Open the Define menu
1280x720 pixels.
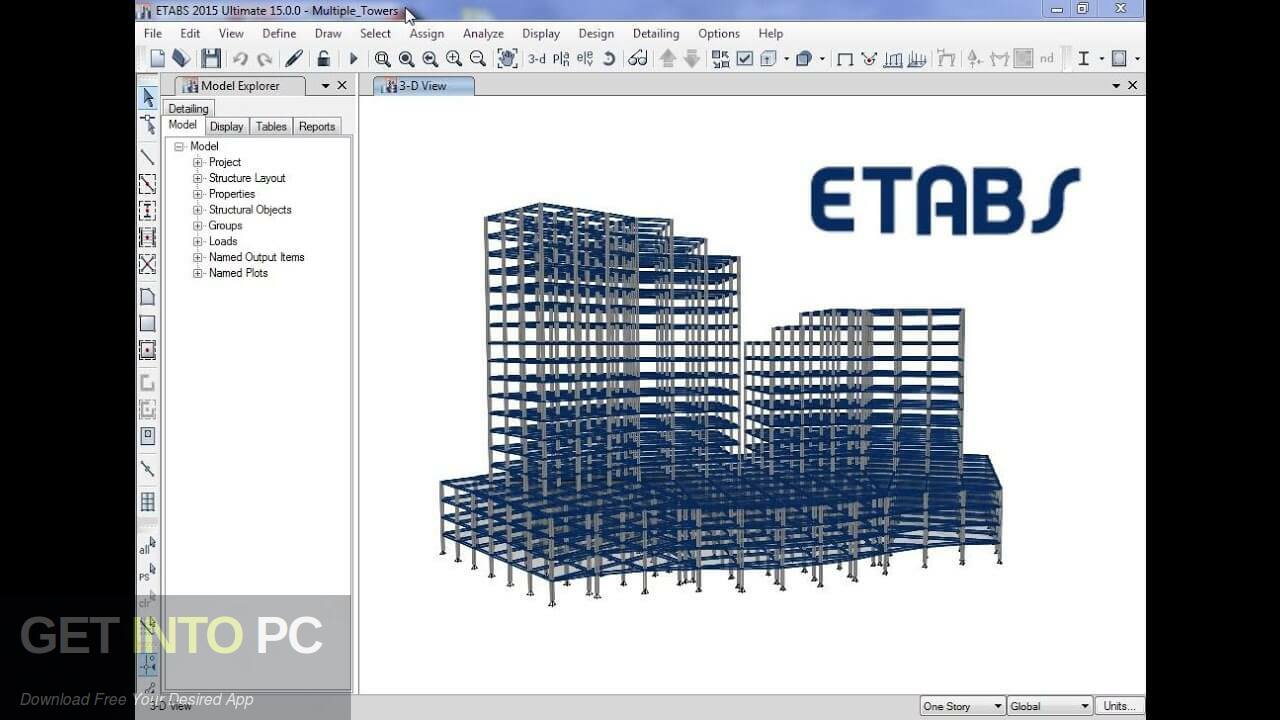tap(279, 33)
